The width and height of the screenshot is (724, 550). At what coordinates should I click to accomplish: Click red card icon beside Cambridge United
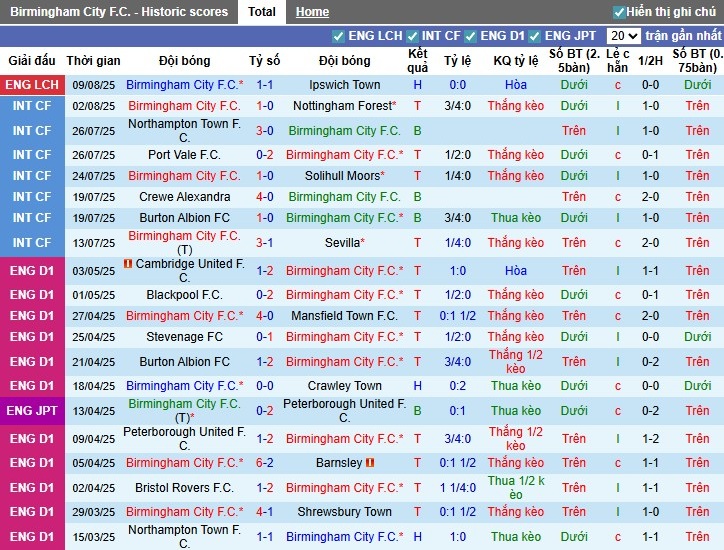pyautogui.click(x=128, y=263)
